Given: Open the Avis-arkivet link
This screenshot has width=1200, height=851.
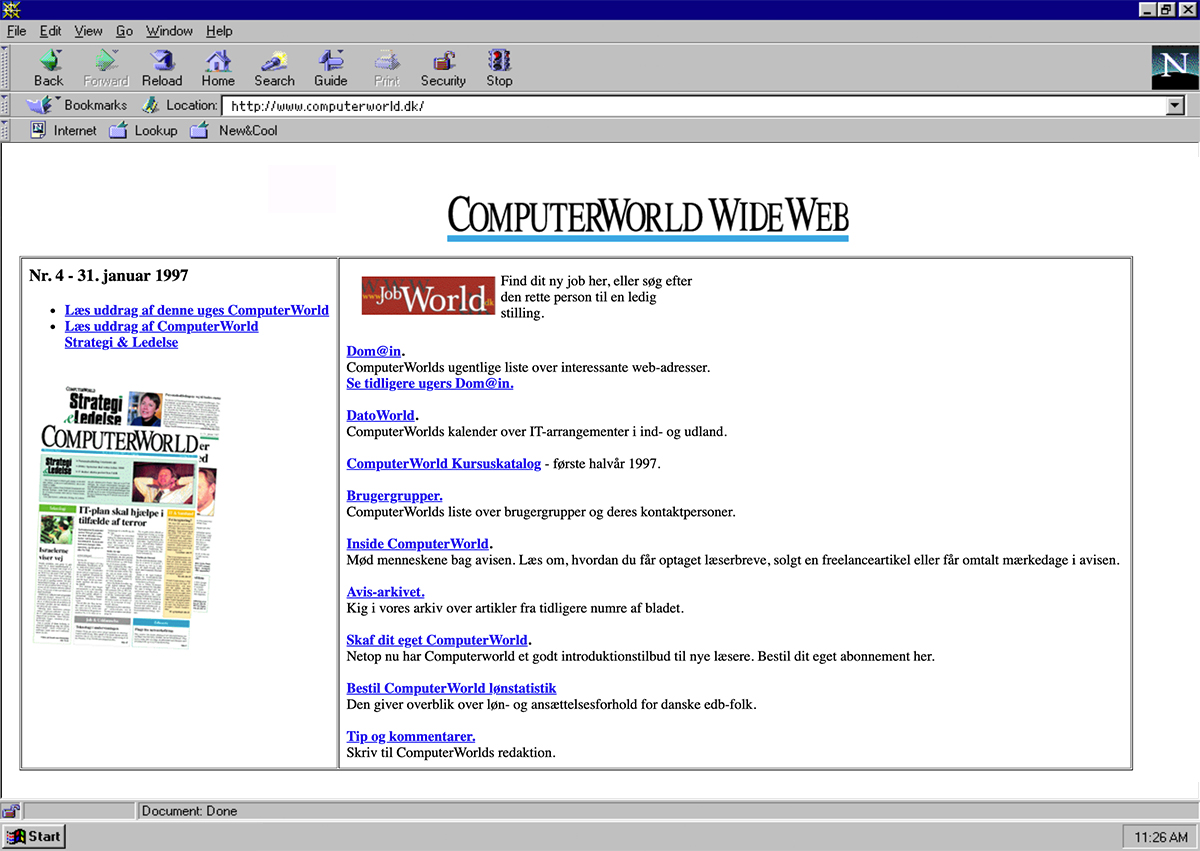Looking at the screenshot, I should click(385, 591).
